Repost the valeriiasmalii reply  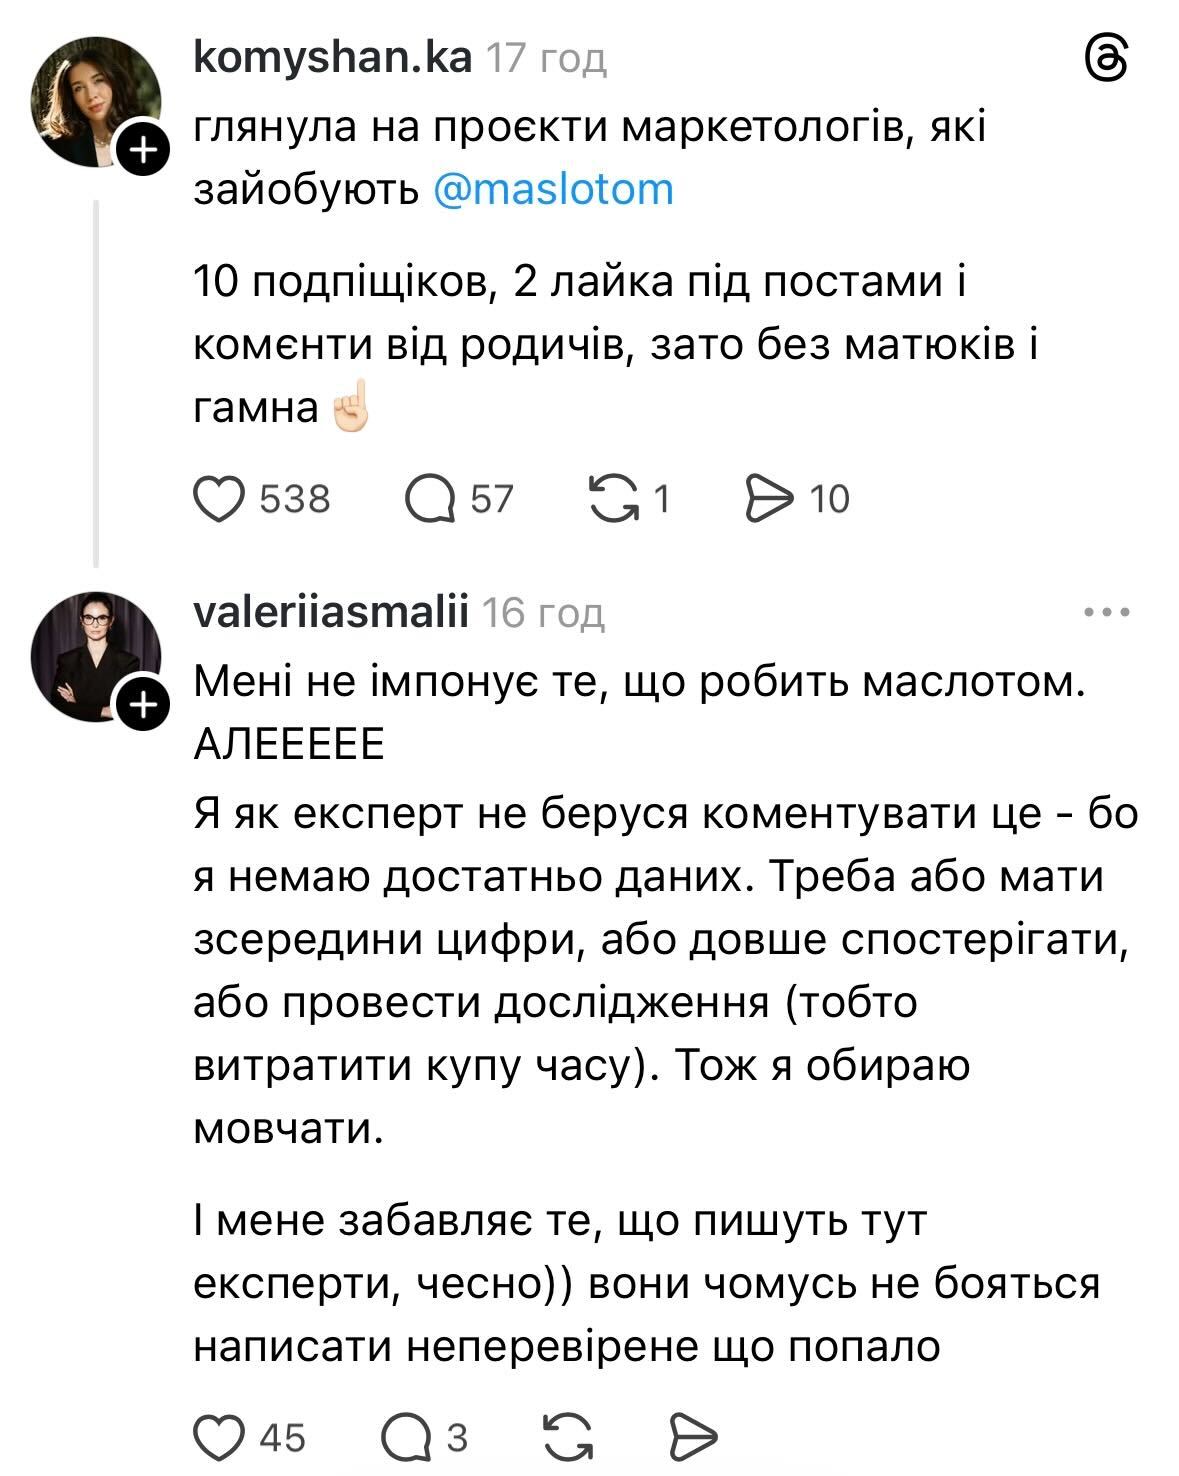tap(567, 1438)
